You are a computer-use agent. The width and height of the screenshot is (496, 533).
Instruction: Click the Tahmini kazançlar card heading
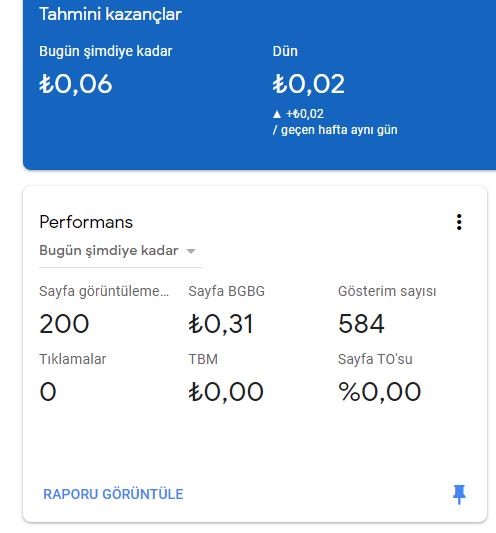(x=110, y=14)
